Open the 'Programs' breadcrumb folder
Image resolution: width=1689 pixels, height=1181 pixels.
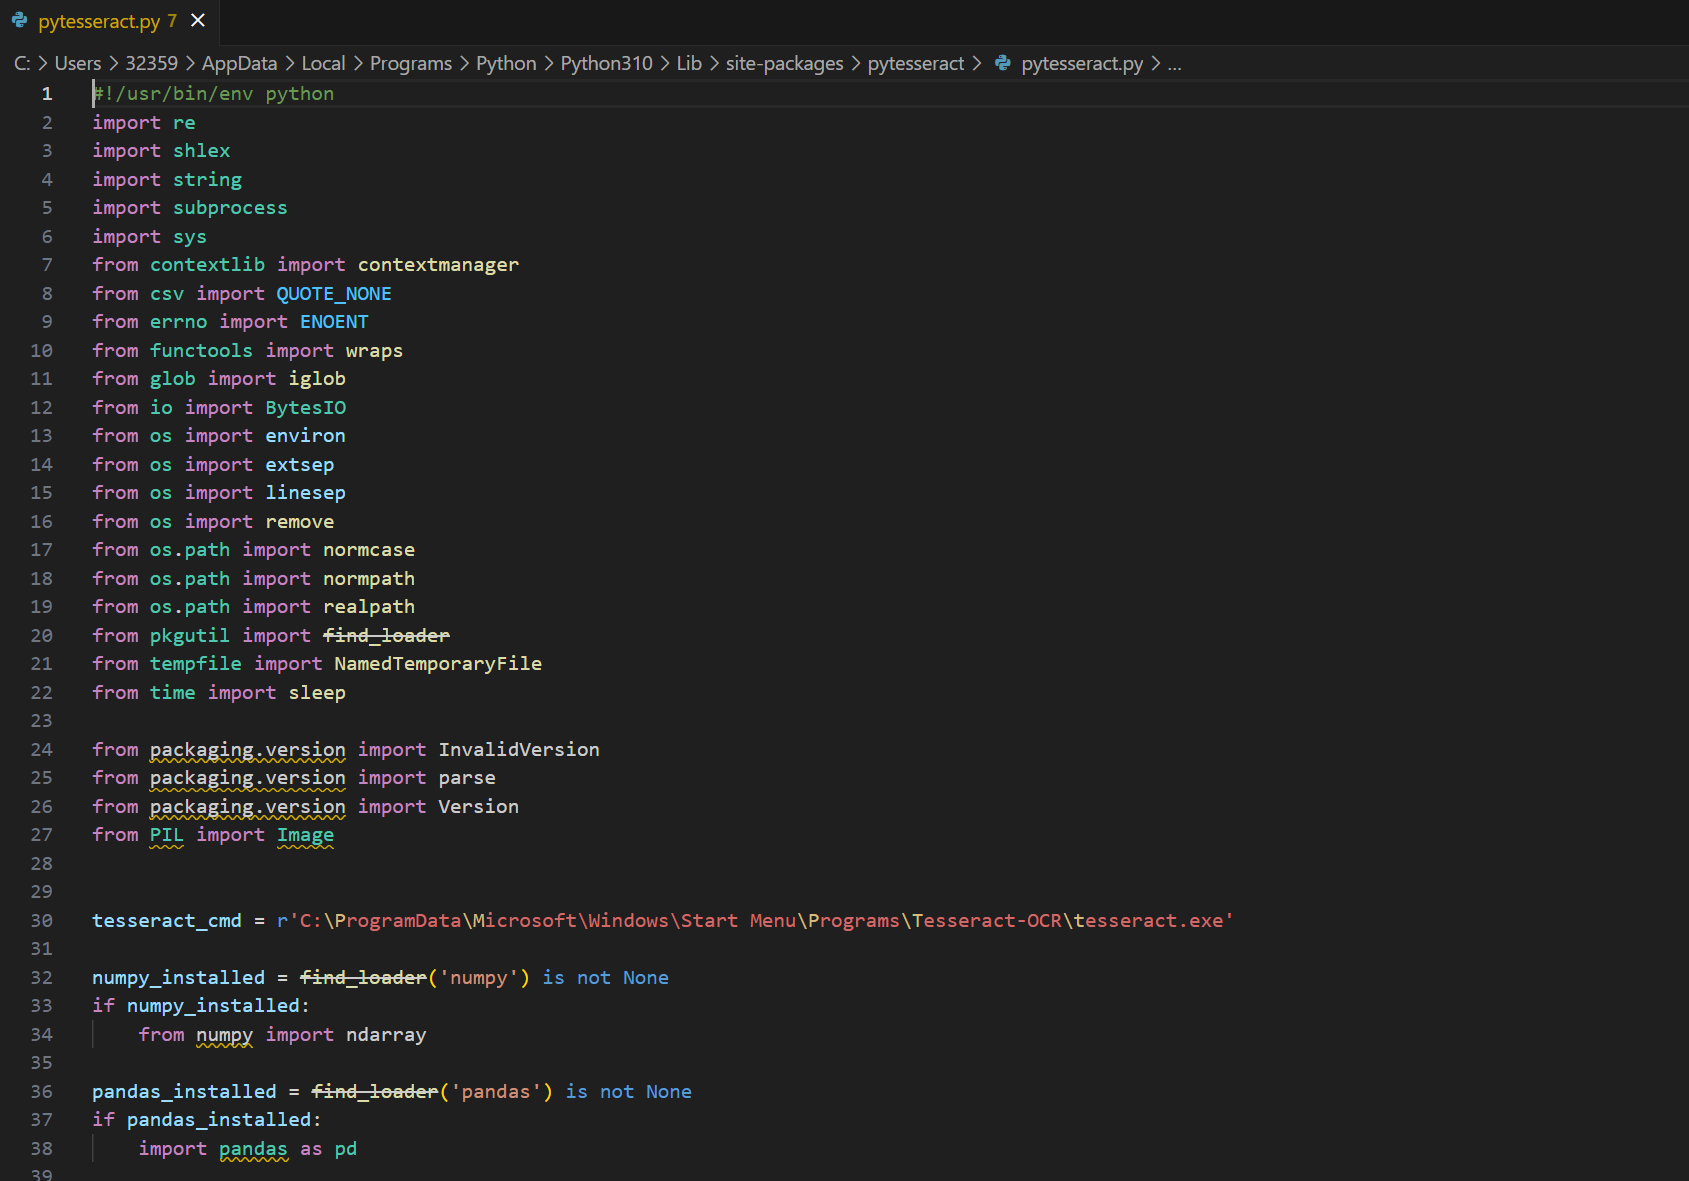tap(411, 63)
